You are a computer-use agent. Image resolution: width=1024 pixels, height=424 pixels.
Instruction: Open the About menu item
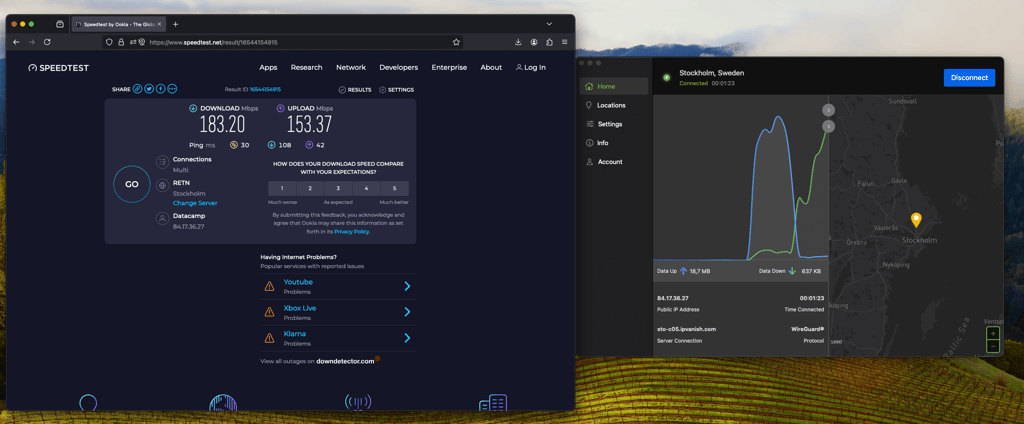(491, 67)
